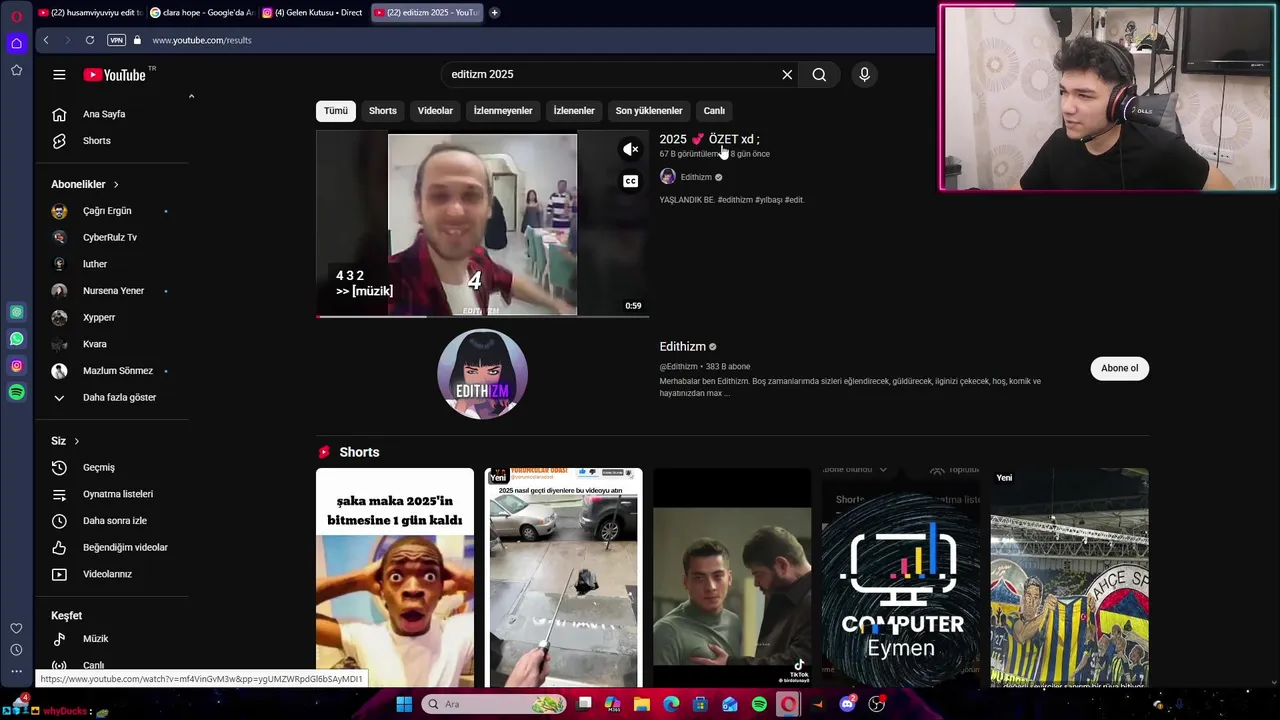Start voice search with the microphone
The width and height of the screenshot is (1280, 720).
pos(865,75)
